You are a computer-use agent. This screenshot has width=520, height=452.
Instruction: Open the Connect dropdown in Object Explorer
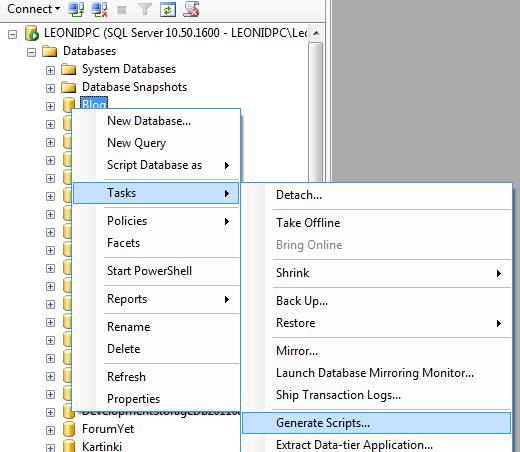33,9
